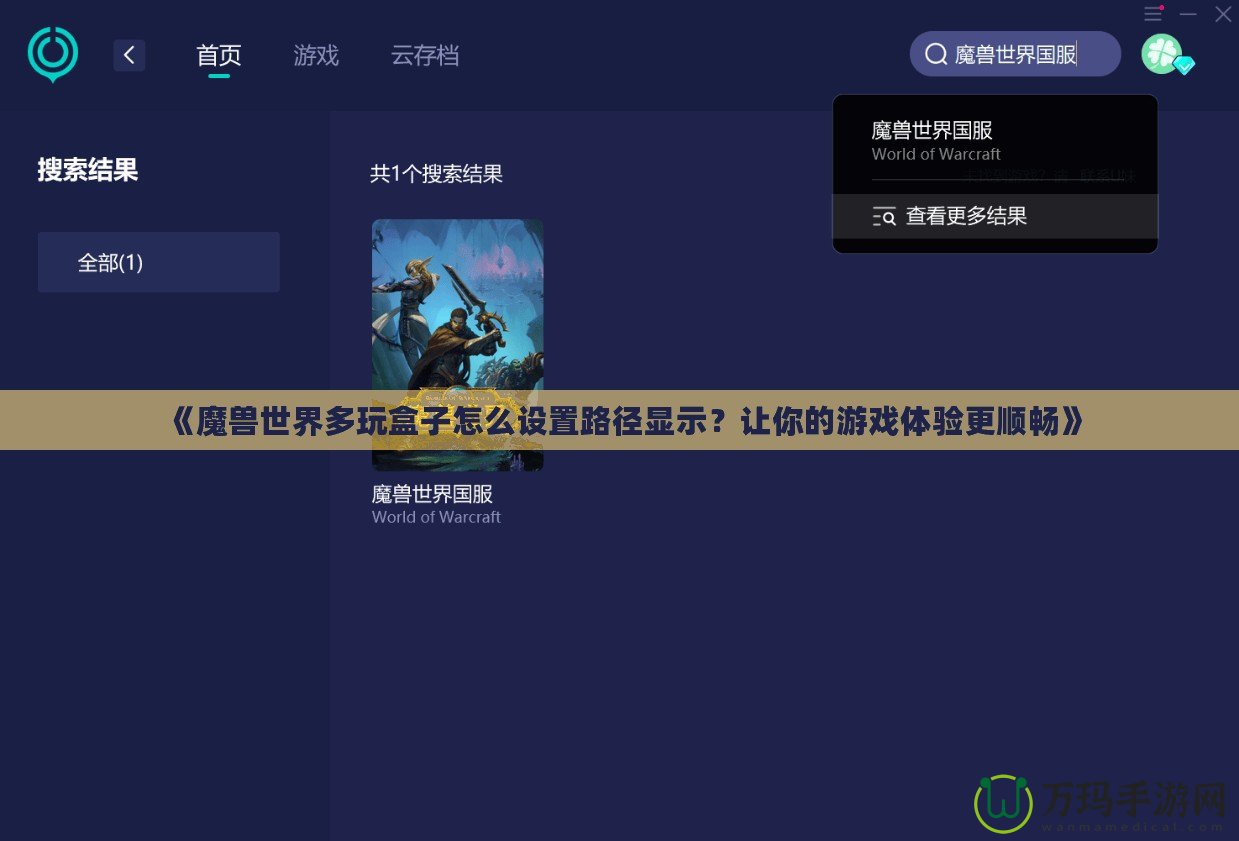Open the World of Warcraft cover thumbnail

coord(458,345)
